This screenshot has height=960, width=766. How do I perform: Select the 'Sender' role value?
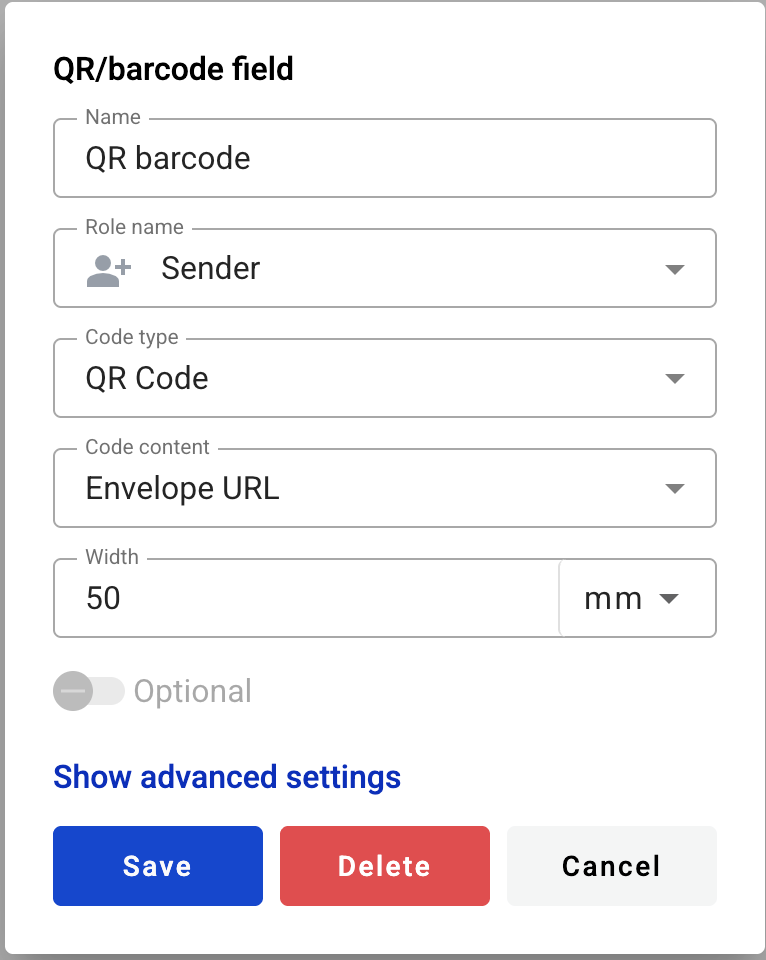pos(210,268)
